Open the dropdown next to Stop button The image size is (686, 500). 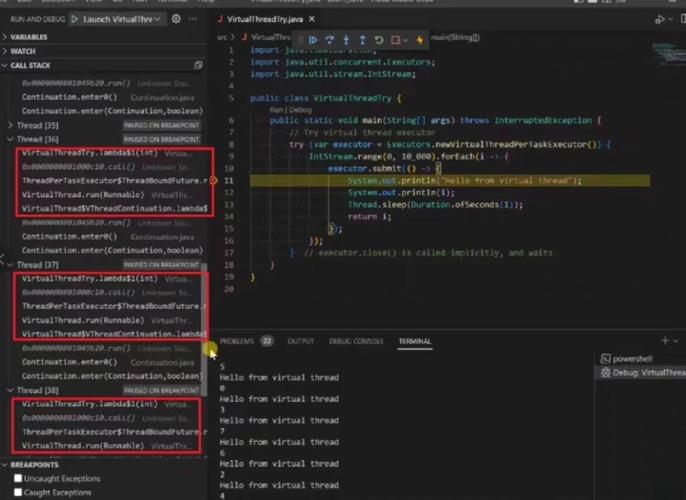pos(406,40)
